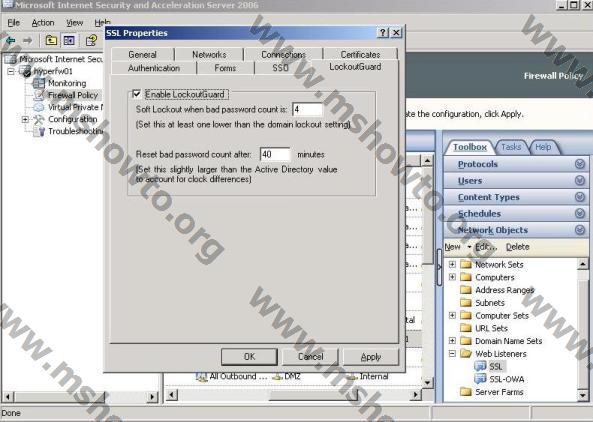Toggle the Enable LockoutGuard checkbox
The image size is (593, 422).
(136, 94)
